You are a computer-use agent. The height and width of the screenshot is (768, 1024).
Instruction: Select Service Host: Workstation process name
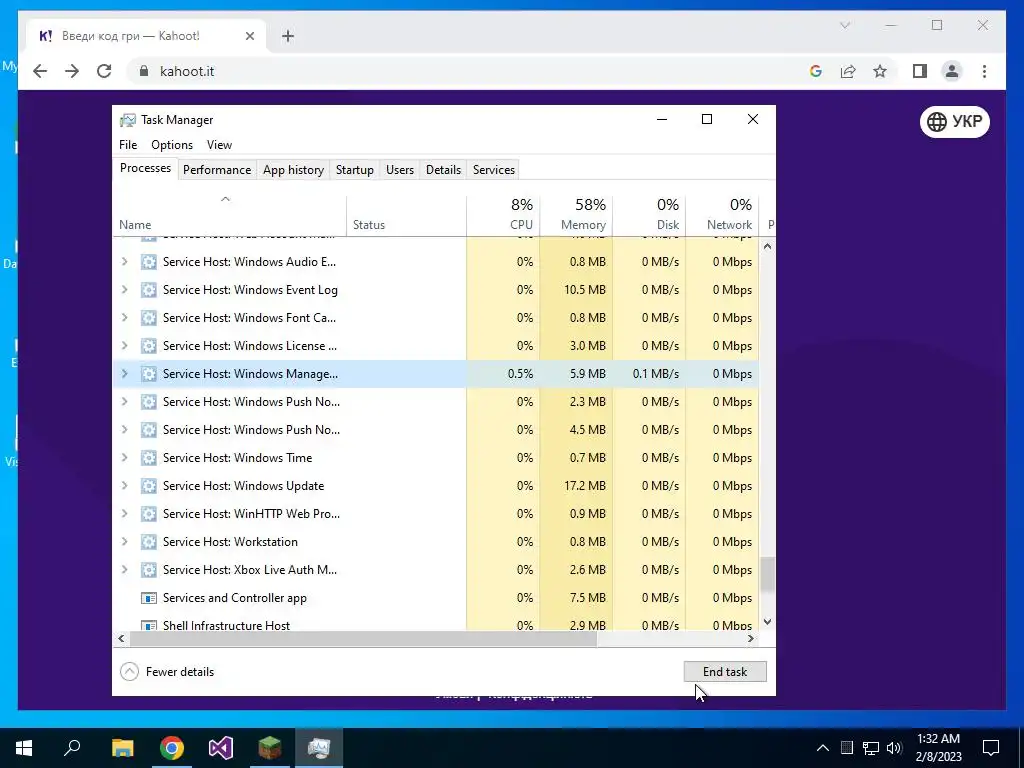point(230,542)
